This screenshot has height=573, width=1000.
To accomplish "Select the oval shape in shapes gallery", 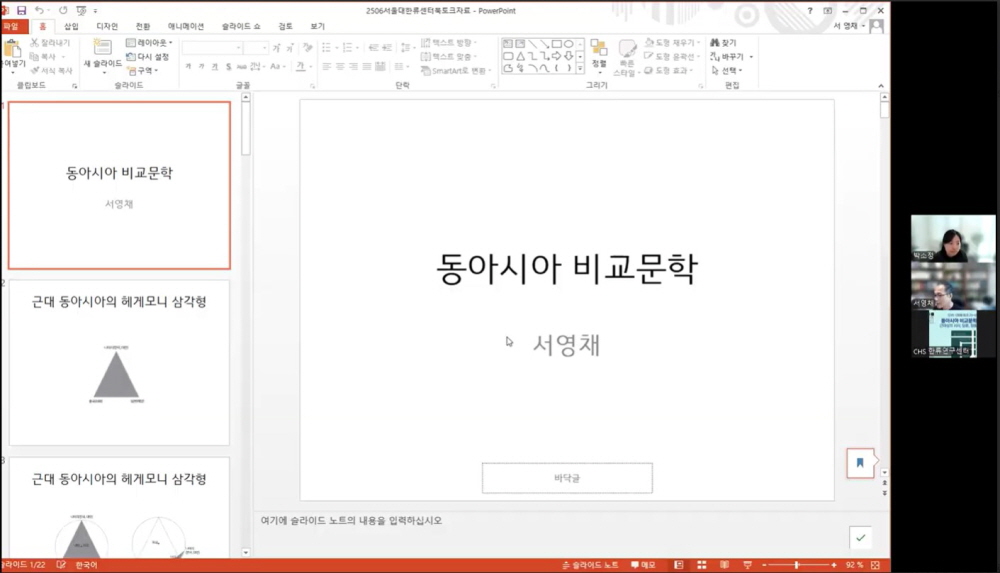I will point(568,44).
